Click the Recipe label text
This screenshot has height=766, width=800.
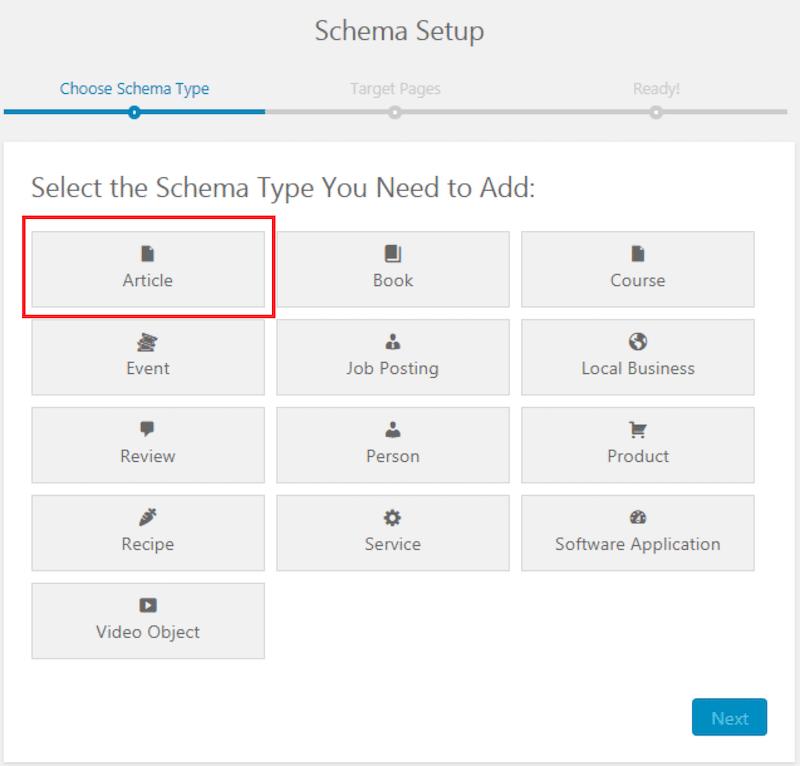coord(147,544)
